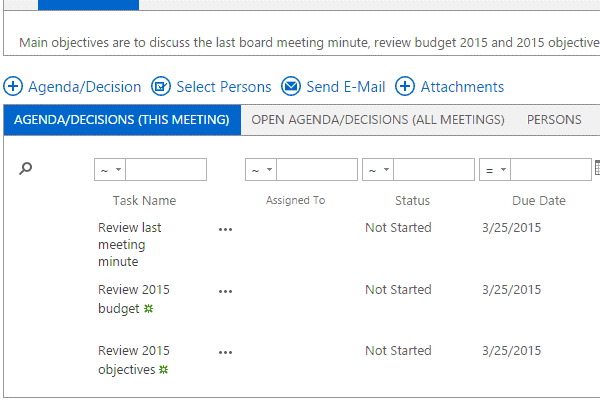
Task: Click the Select Persons icon
Action: (x=161, y=86)
